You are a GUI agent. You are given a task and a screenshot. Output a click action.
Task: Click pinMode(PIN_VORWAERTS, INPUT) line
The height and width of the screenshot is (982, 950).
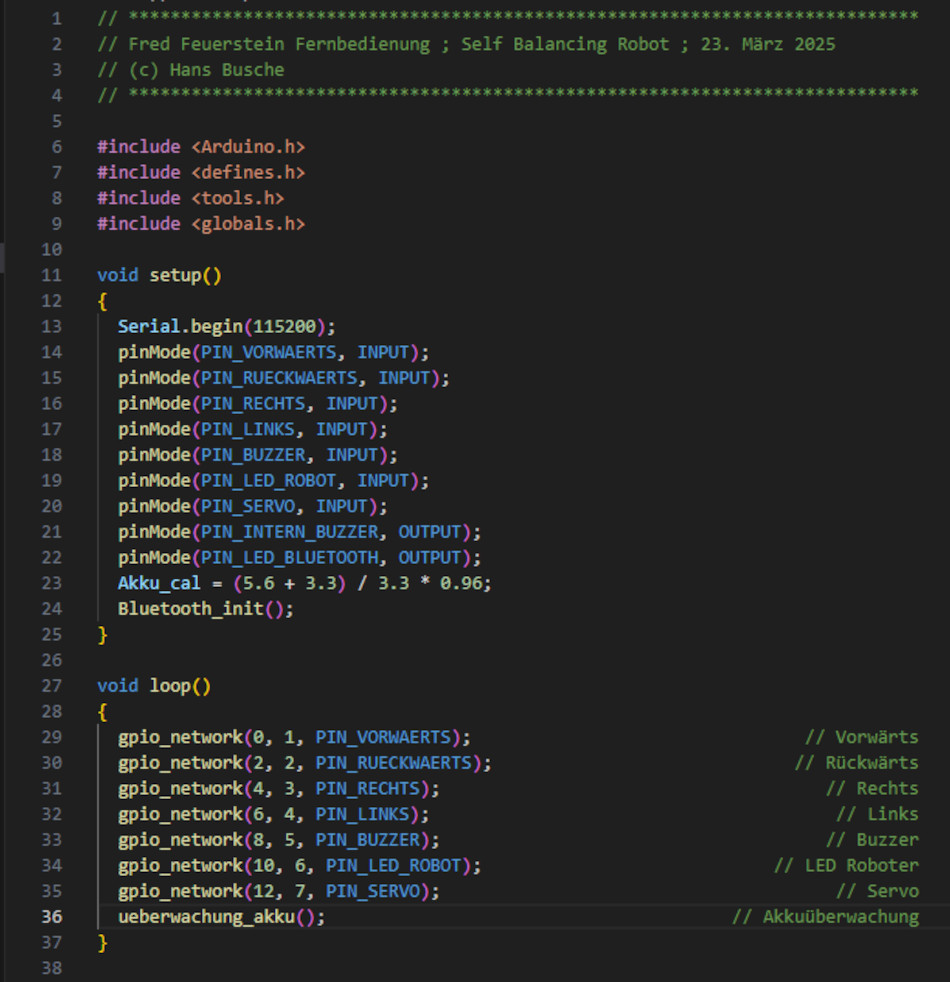(x=274, y=353)
